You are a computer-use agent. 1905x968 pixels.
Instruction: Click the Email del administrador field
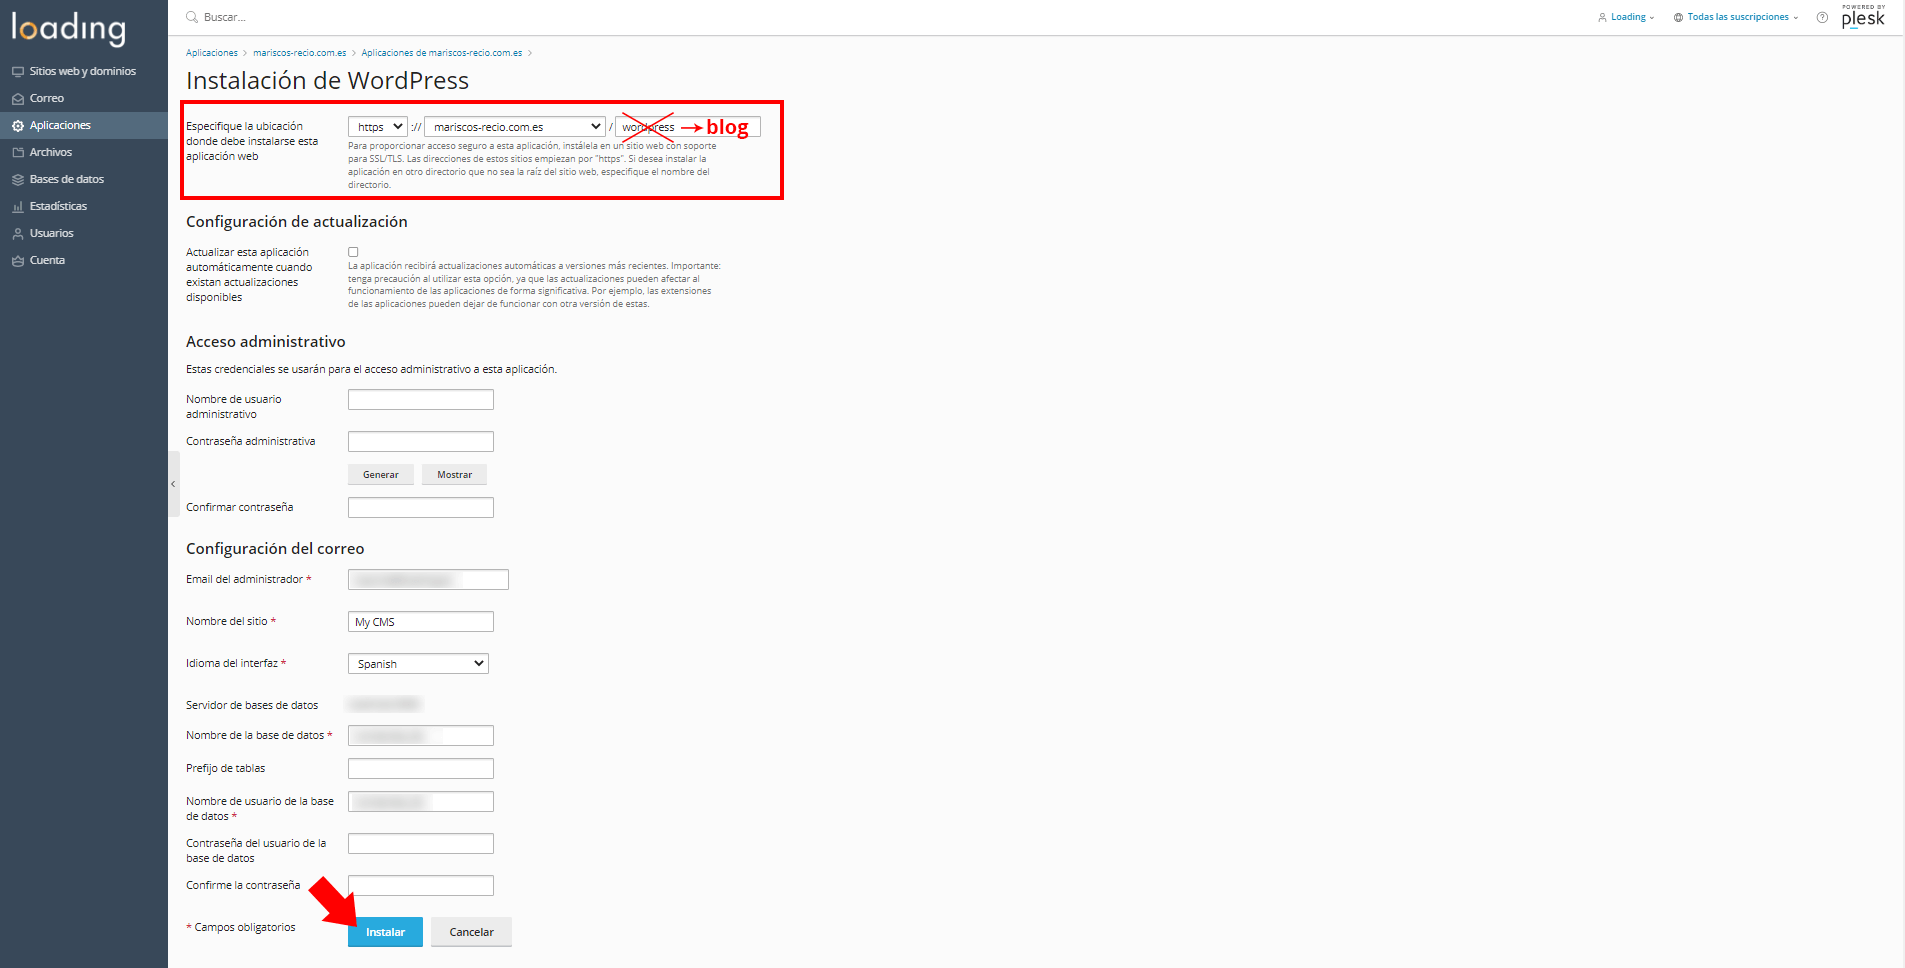point(428,580)
